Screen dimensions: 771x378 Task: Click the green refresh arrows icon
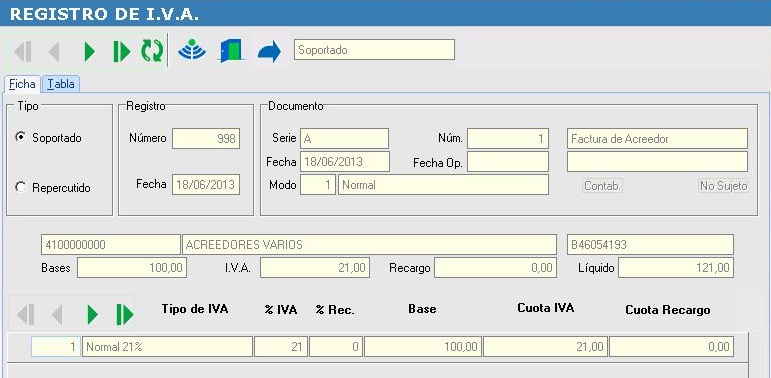point(152,51)
